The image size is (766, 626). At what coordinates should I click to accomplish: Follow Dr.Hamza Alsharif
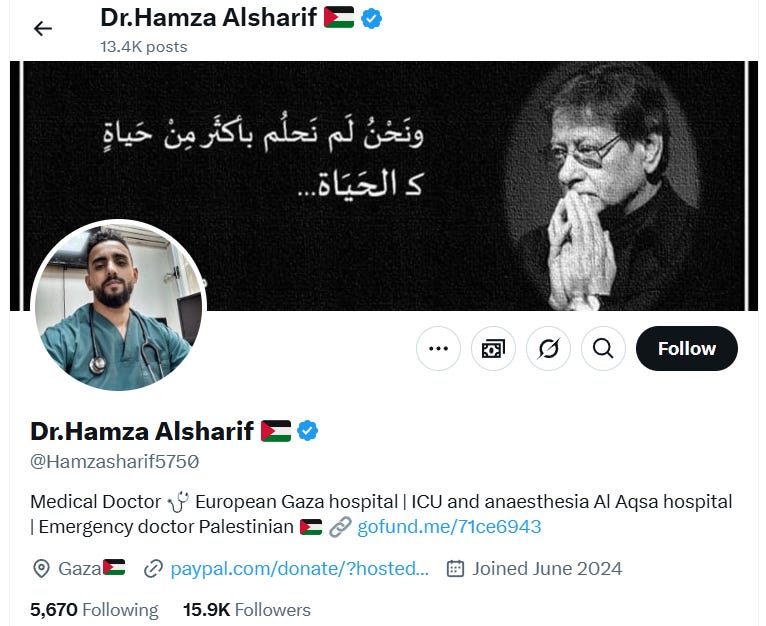[x=687, y=348]
